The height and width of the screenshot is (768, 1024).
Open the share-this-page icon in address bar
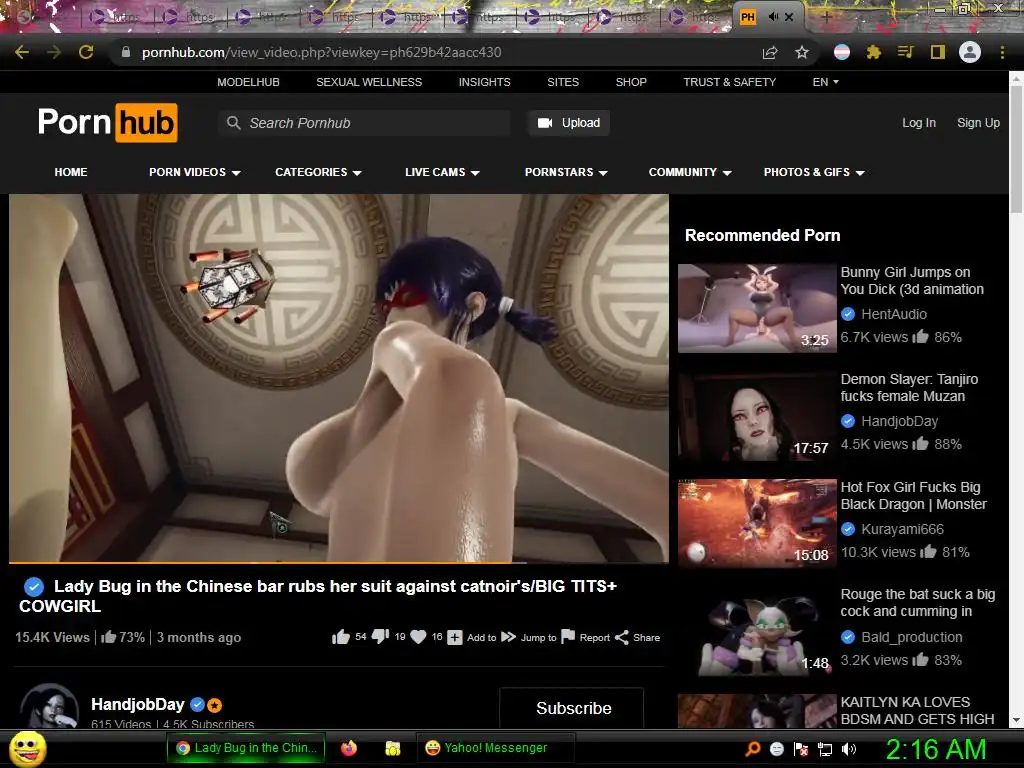click(770, 52)
